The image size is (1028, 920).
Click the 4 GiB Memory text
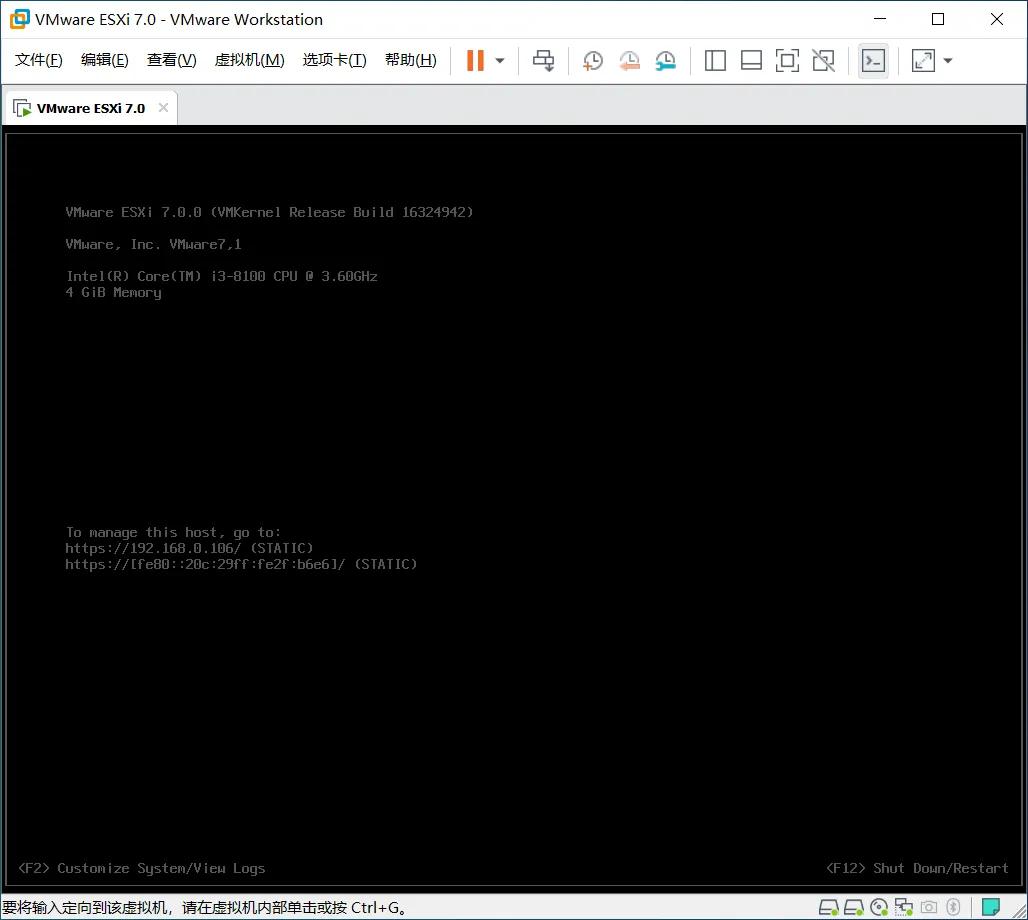(113, 292)
